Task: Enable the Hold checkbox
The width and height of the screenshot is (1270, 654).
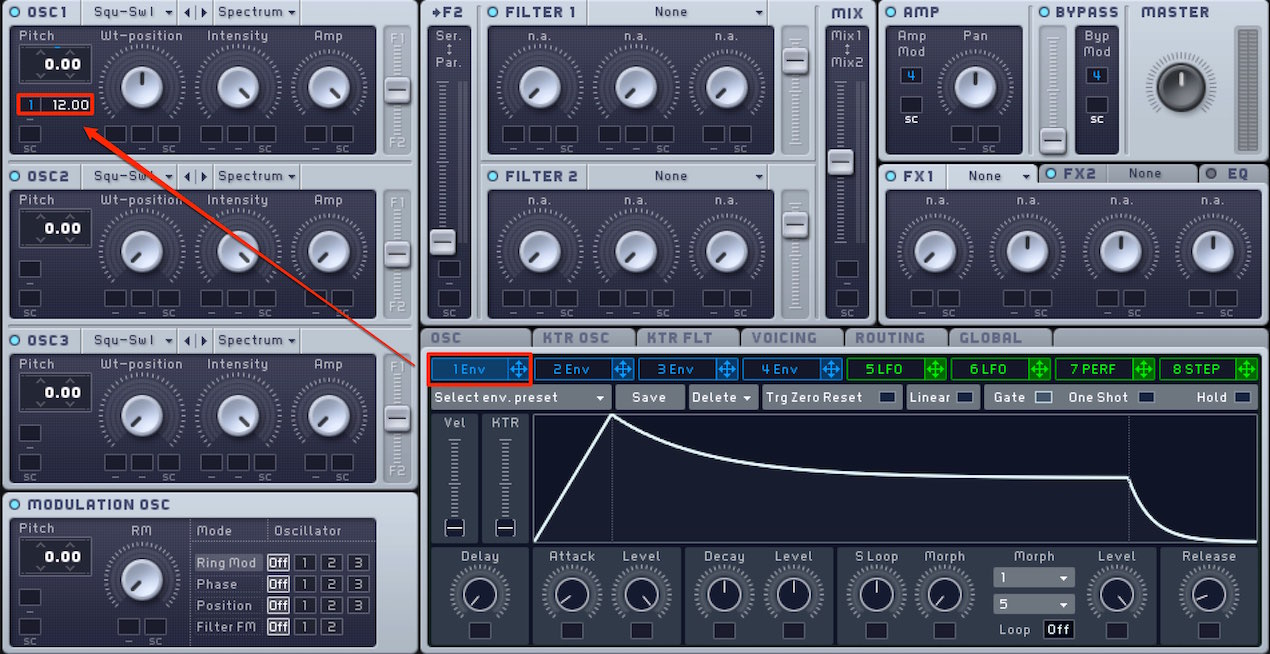Action: click(1242, 397)
